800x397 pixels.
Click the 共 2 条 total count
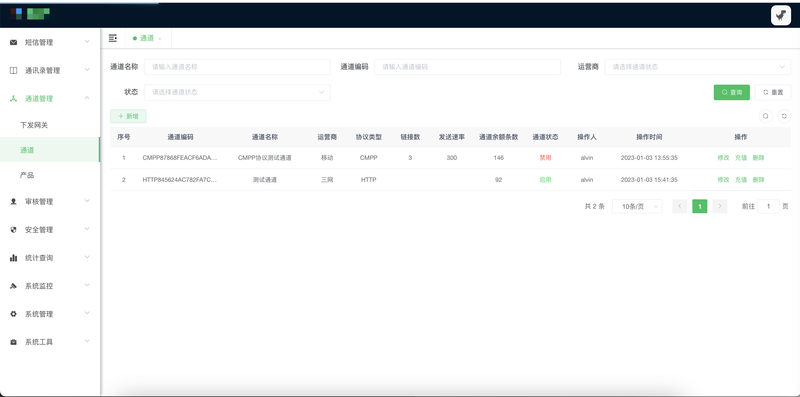coord(594,206)
